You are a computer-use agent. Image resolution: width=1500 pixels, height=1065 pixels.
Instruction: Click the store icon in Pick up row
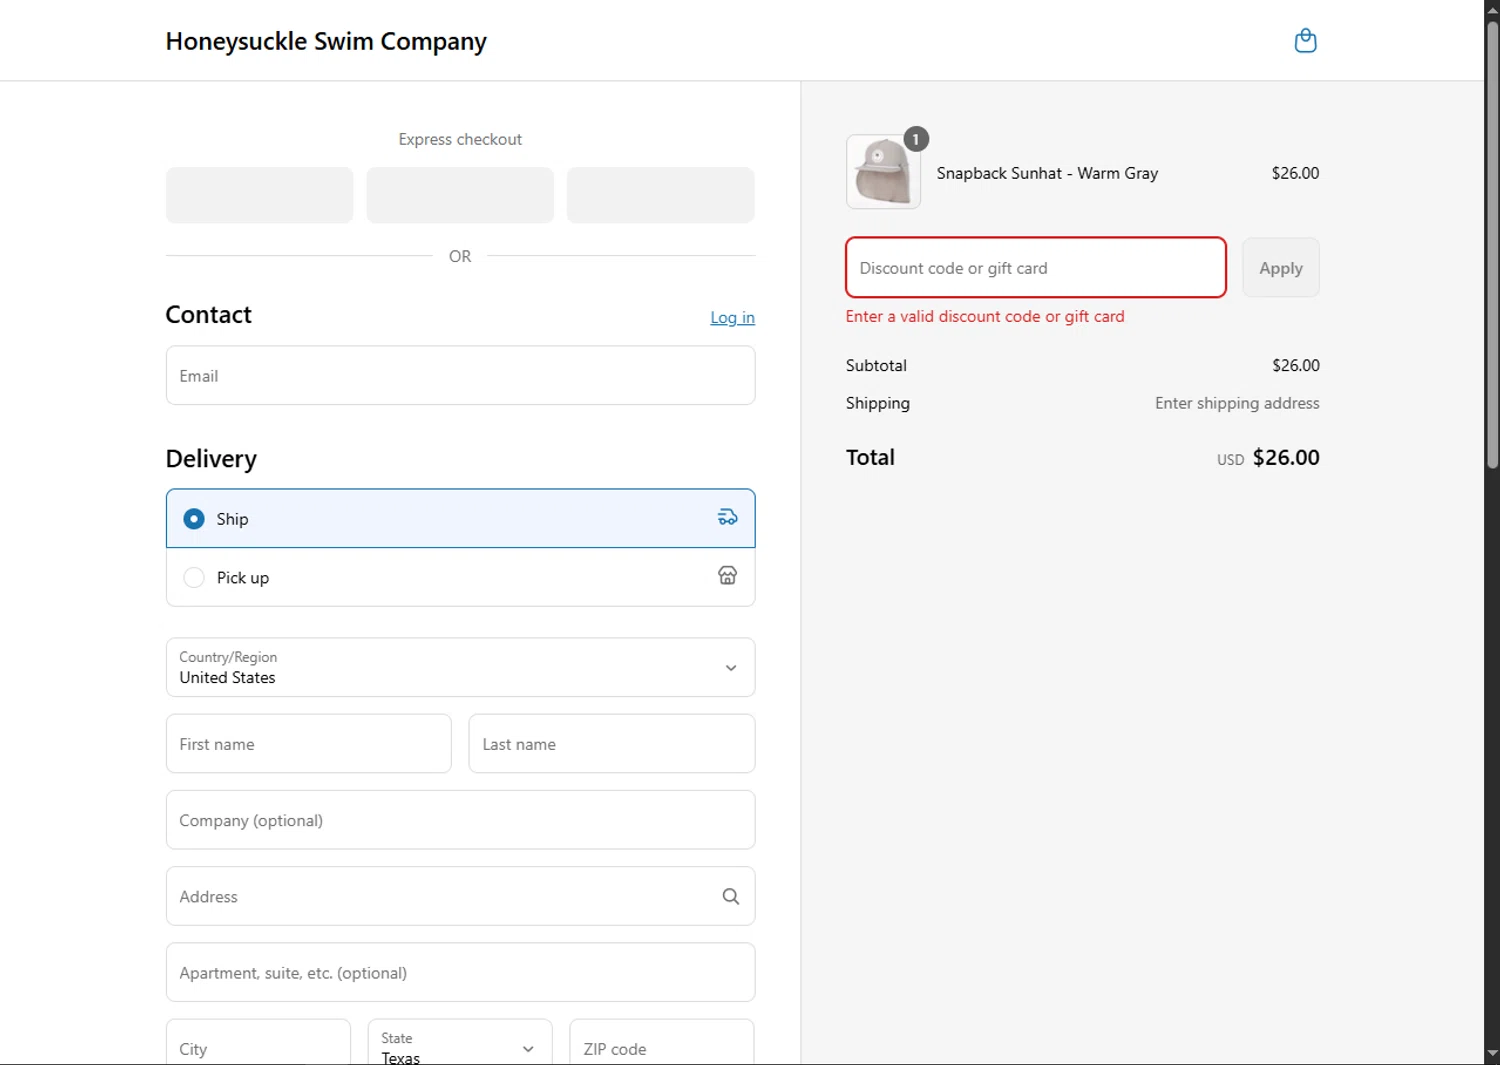[727, 575]
